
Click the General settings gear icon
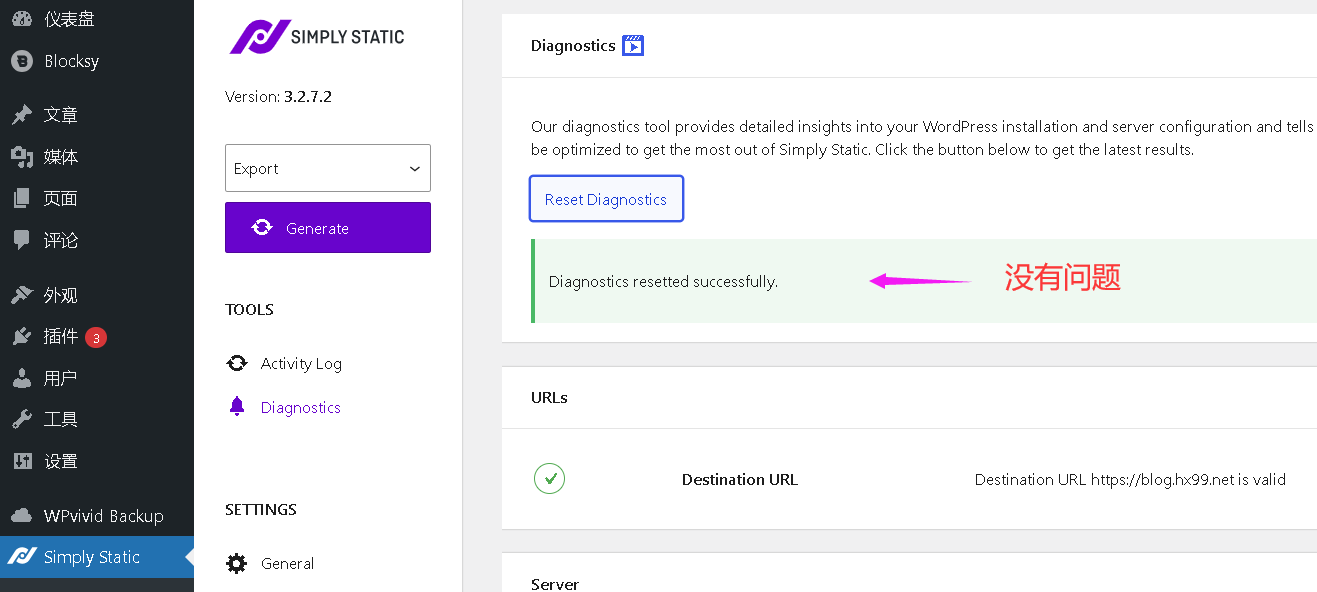[237, 563]
